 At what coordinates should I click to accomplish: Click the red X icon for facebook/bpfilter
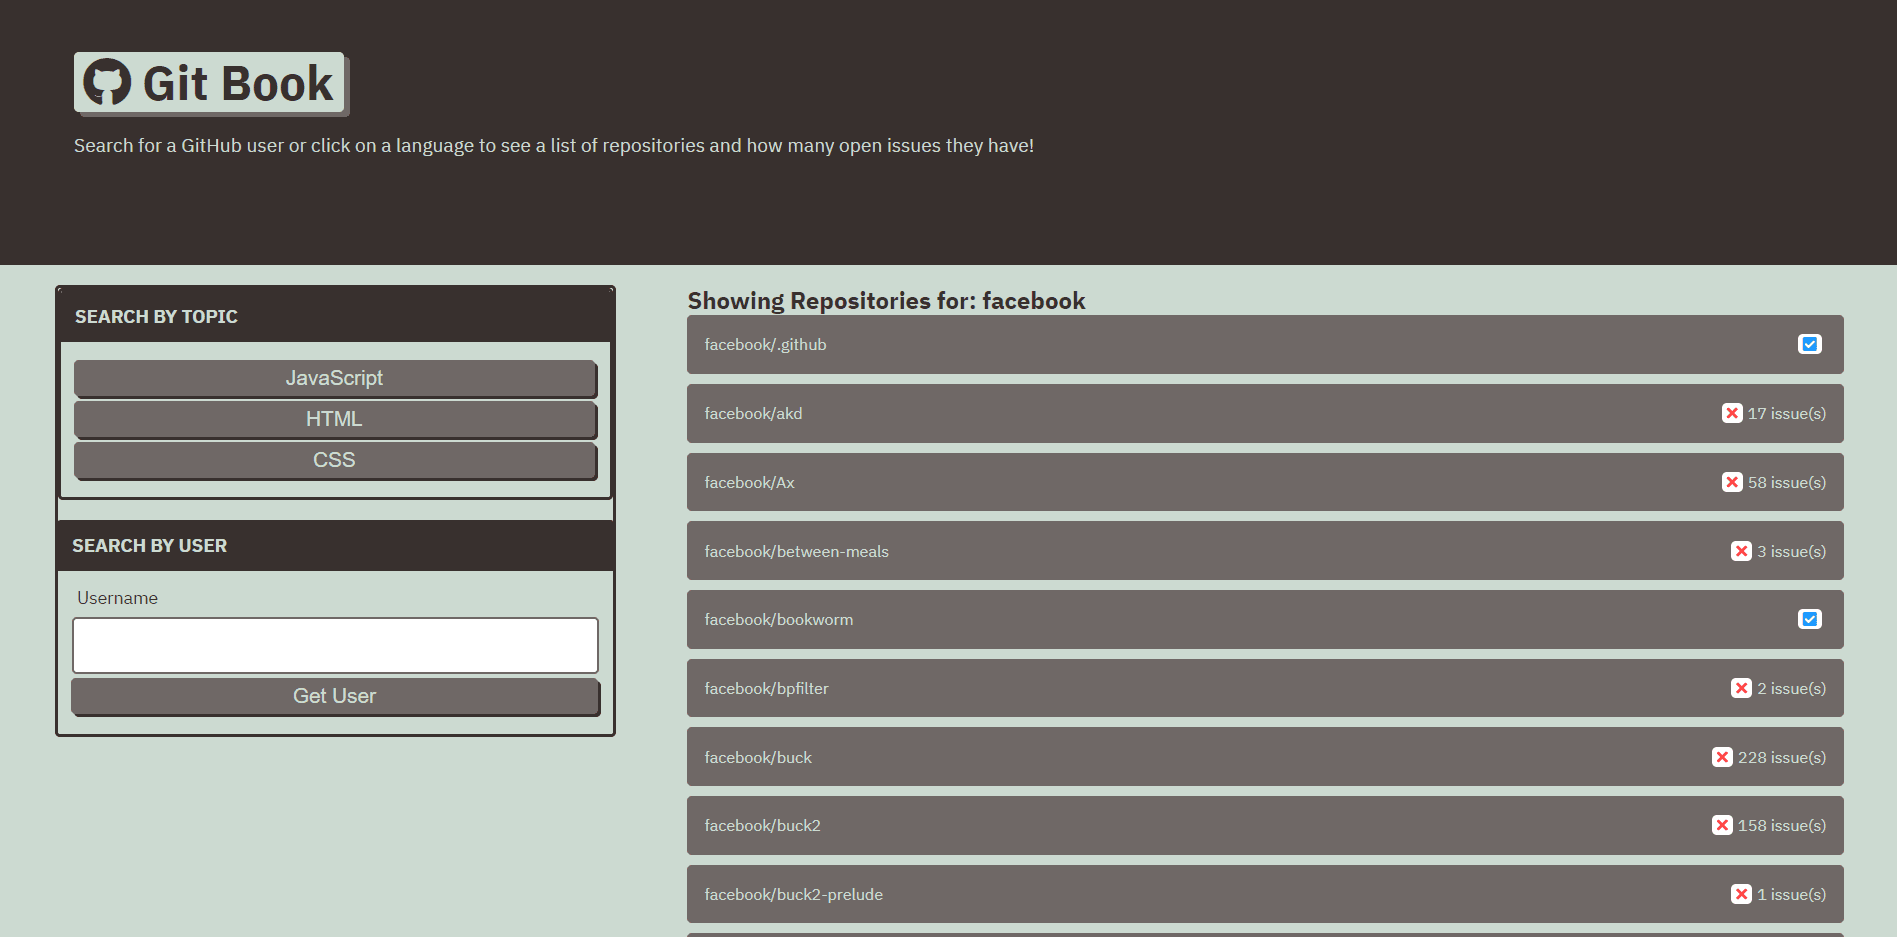pos(1741,688)
